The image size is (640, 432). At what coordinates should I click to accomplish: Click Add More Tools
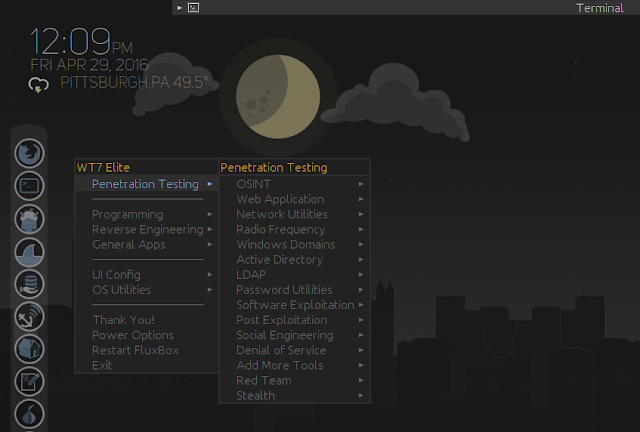point(295,365)
